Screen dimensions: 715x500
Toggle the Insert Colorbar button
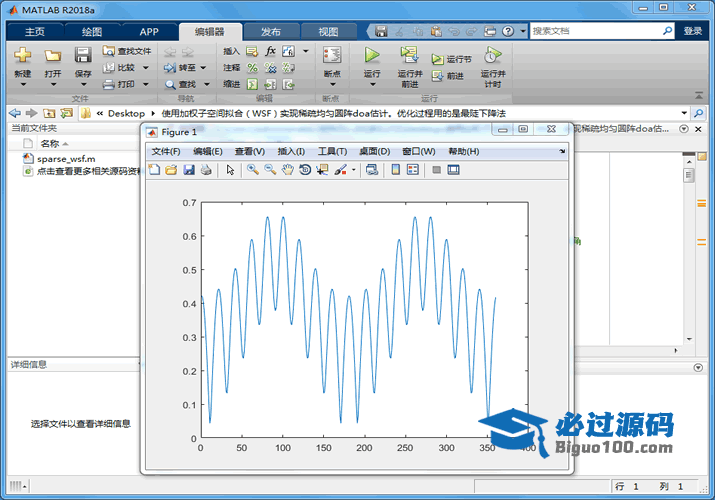[395, 170]
